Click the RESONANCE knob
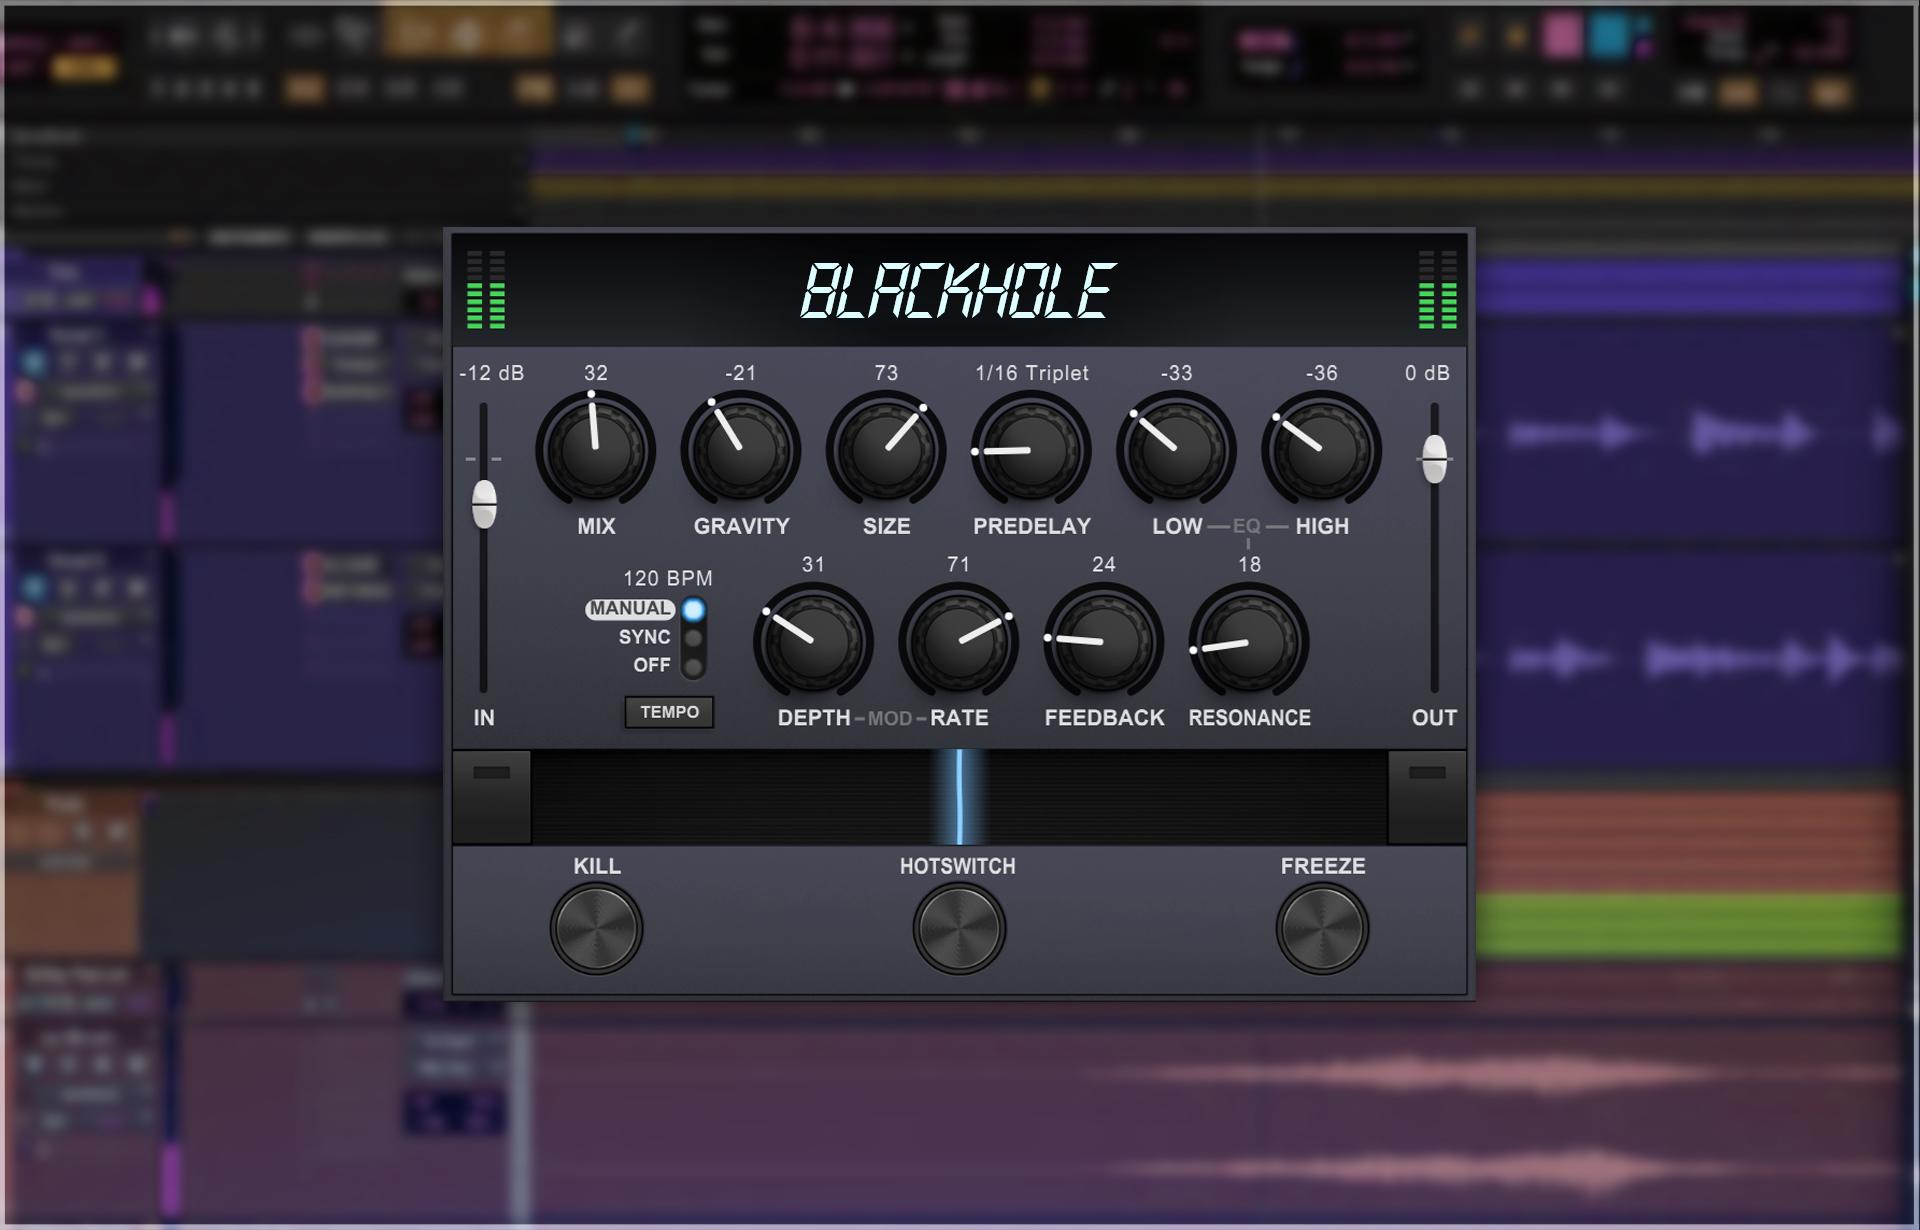Viewport: 1920px width, 1230px height. coord(1249,641)
